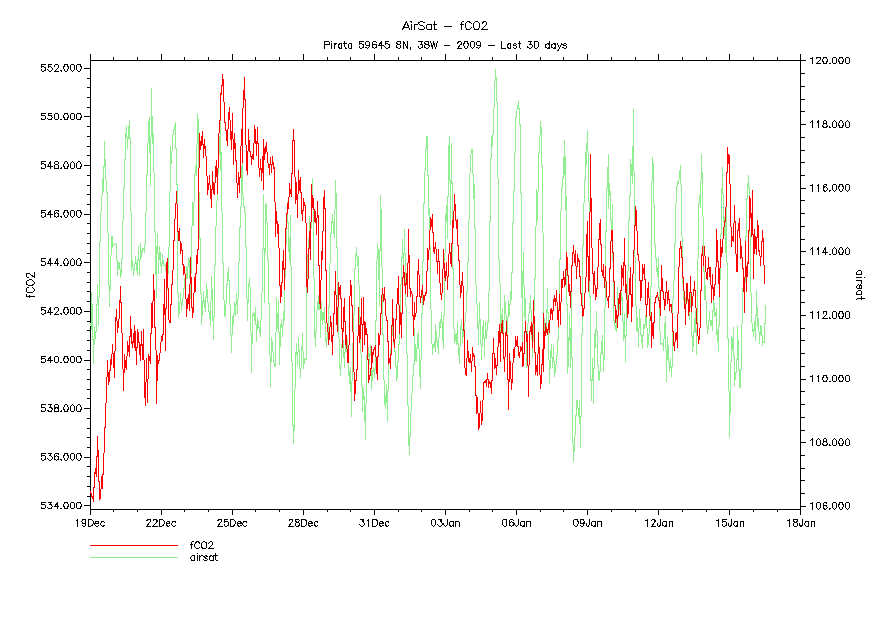Screen dimensions: 891x630
Task: Click the 120.000 right axis value
Action: [830, 61]
